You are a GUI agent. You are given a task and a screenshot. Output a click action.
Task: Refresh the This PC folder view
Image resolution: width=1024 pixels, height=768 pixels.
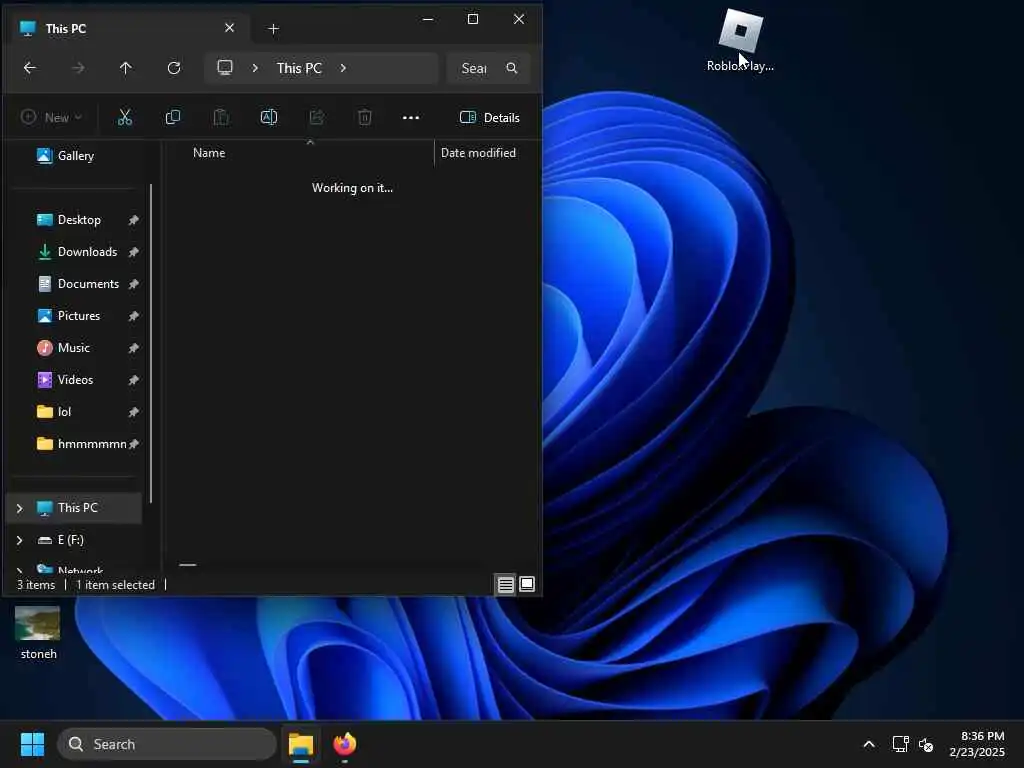pyautogui.click(x=174, y=68)
